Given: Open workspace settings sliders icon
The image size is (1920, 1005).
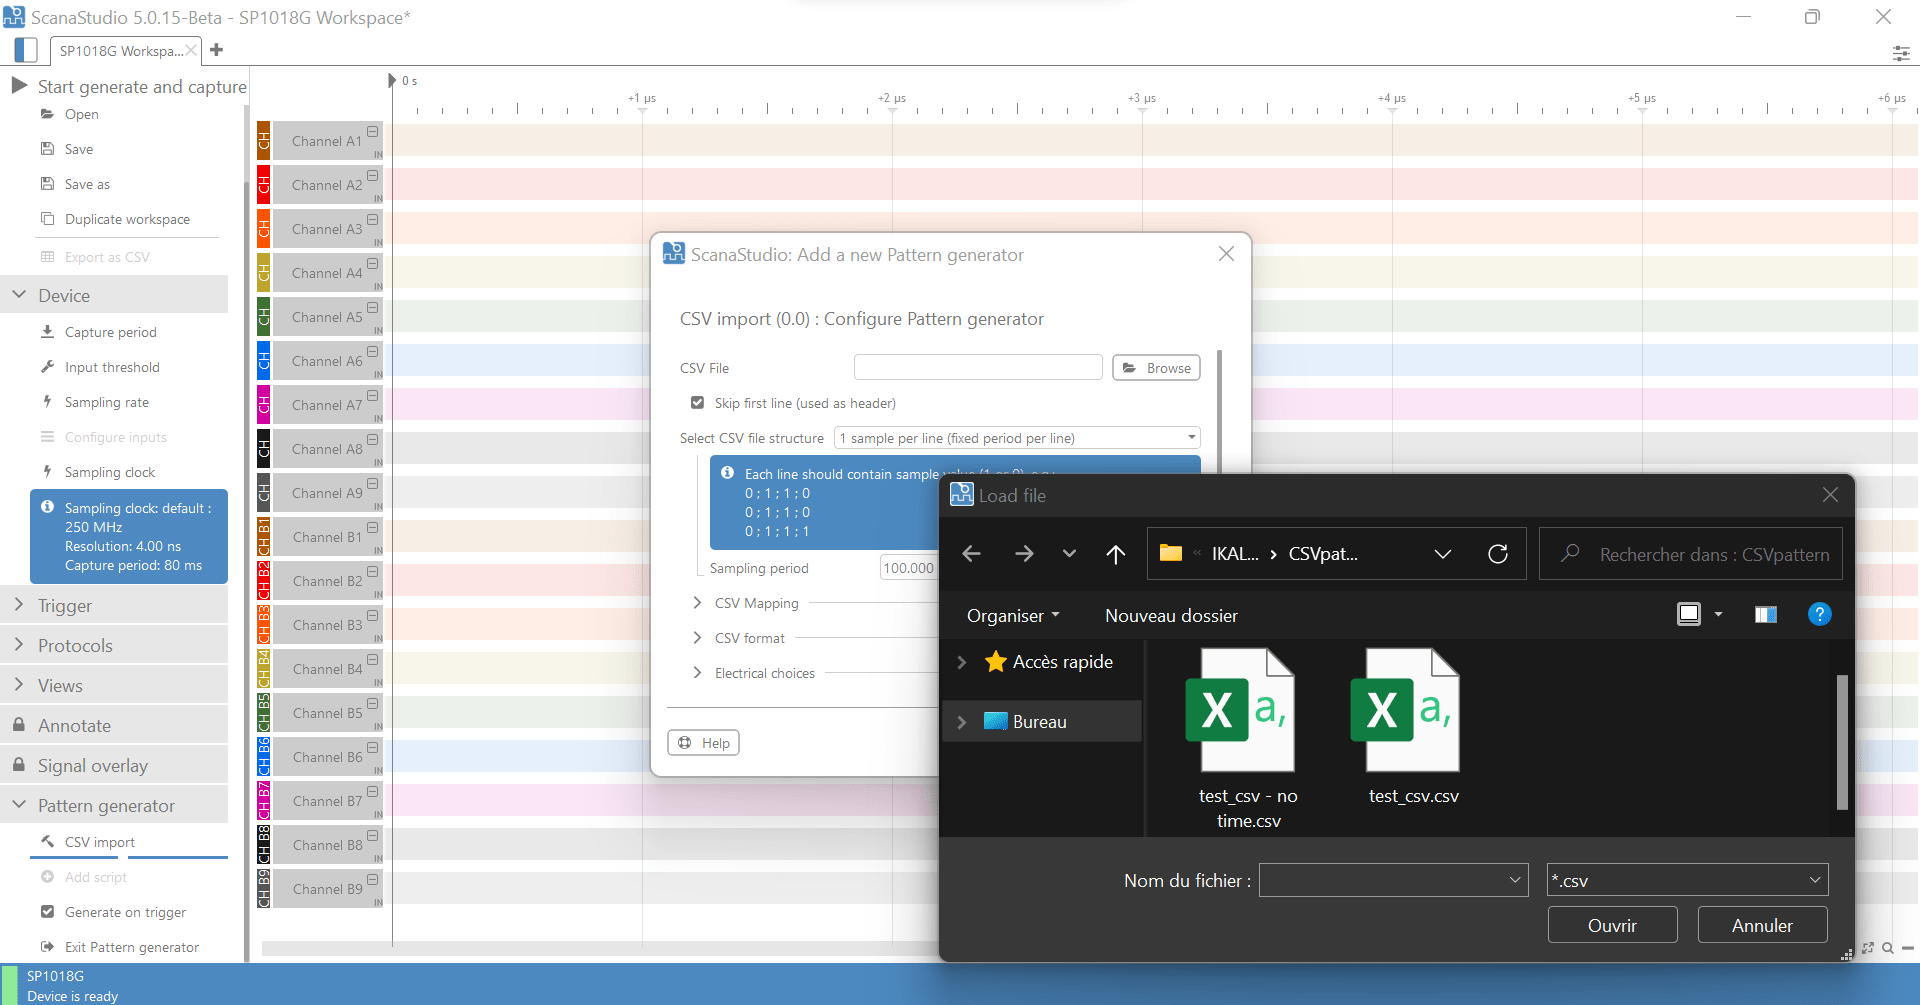Looking at the screenshot, I should 1900,53.
